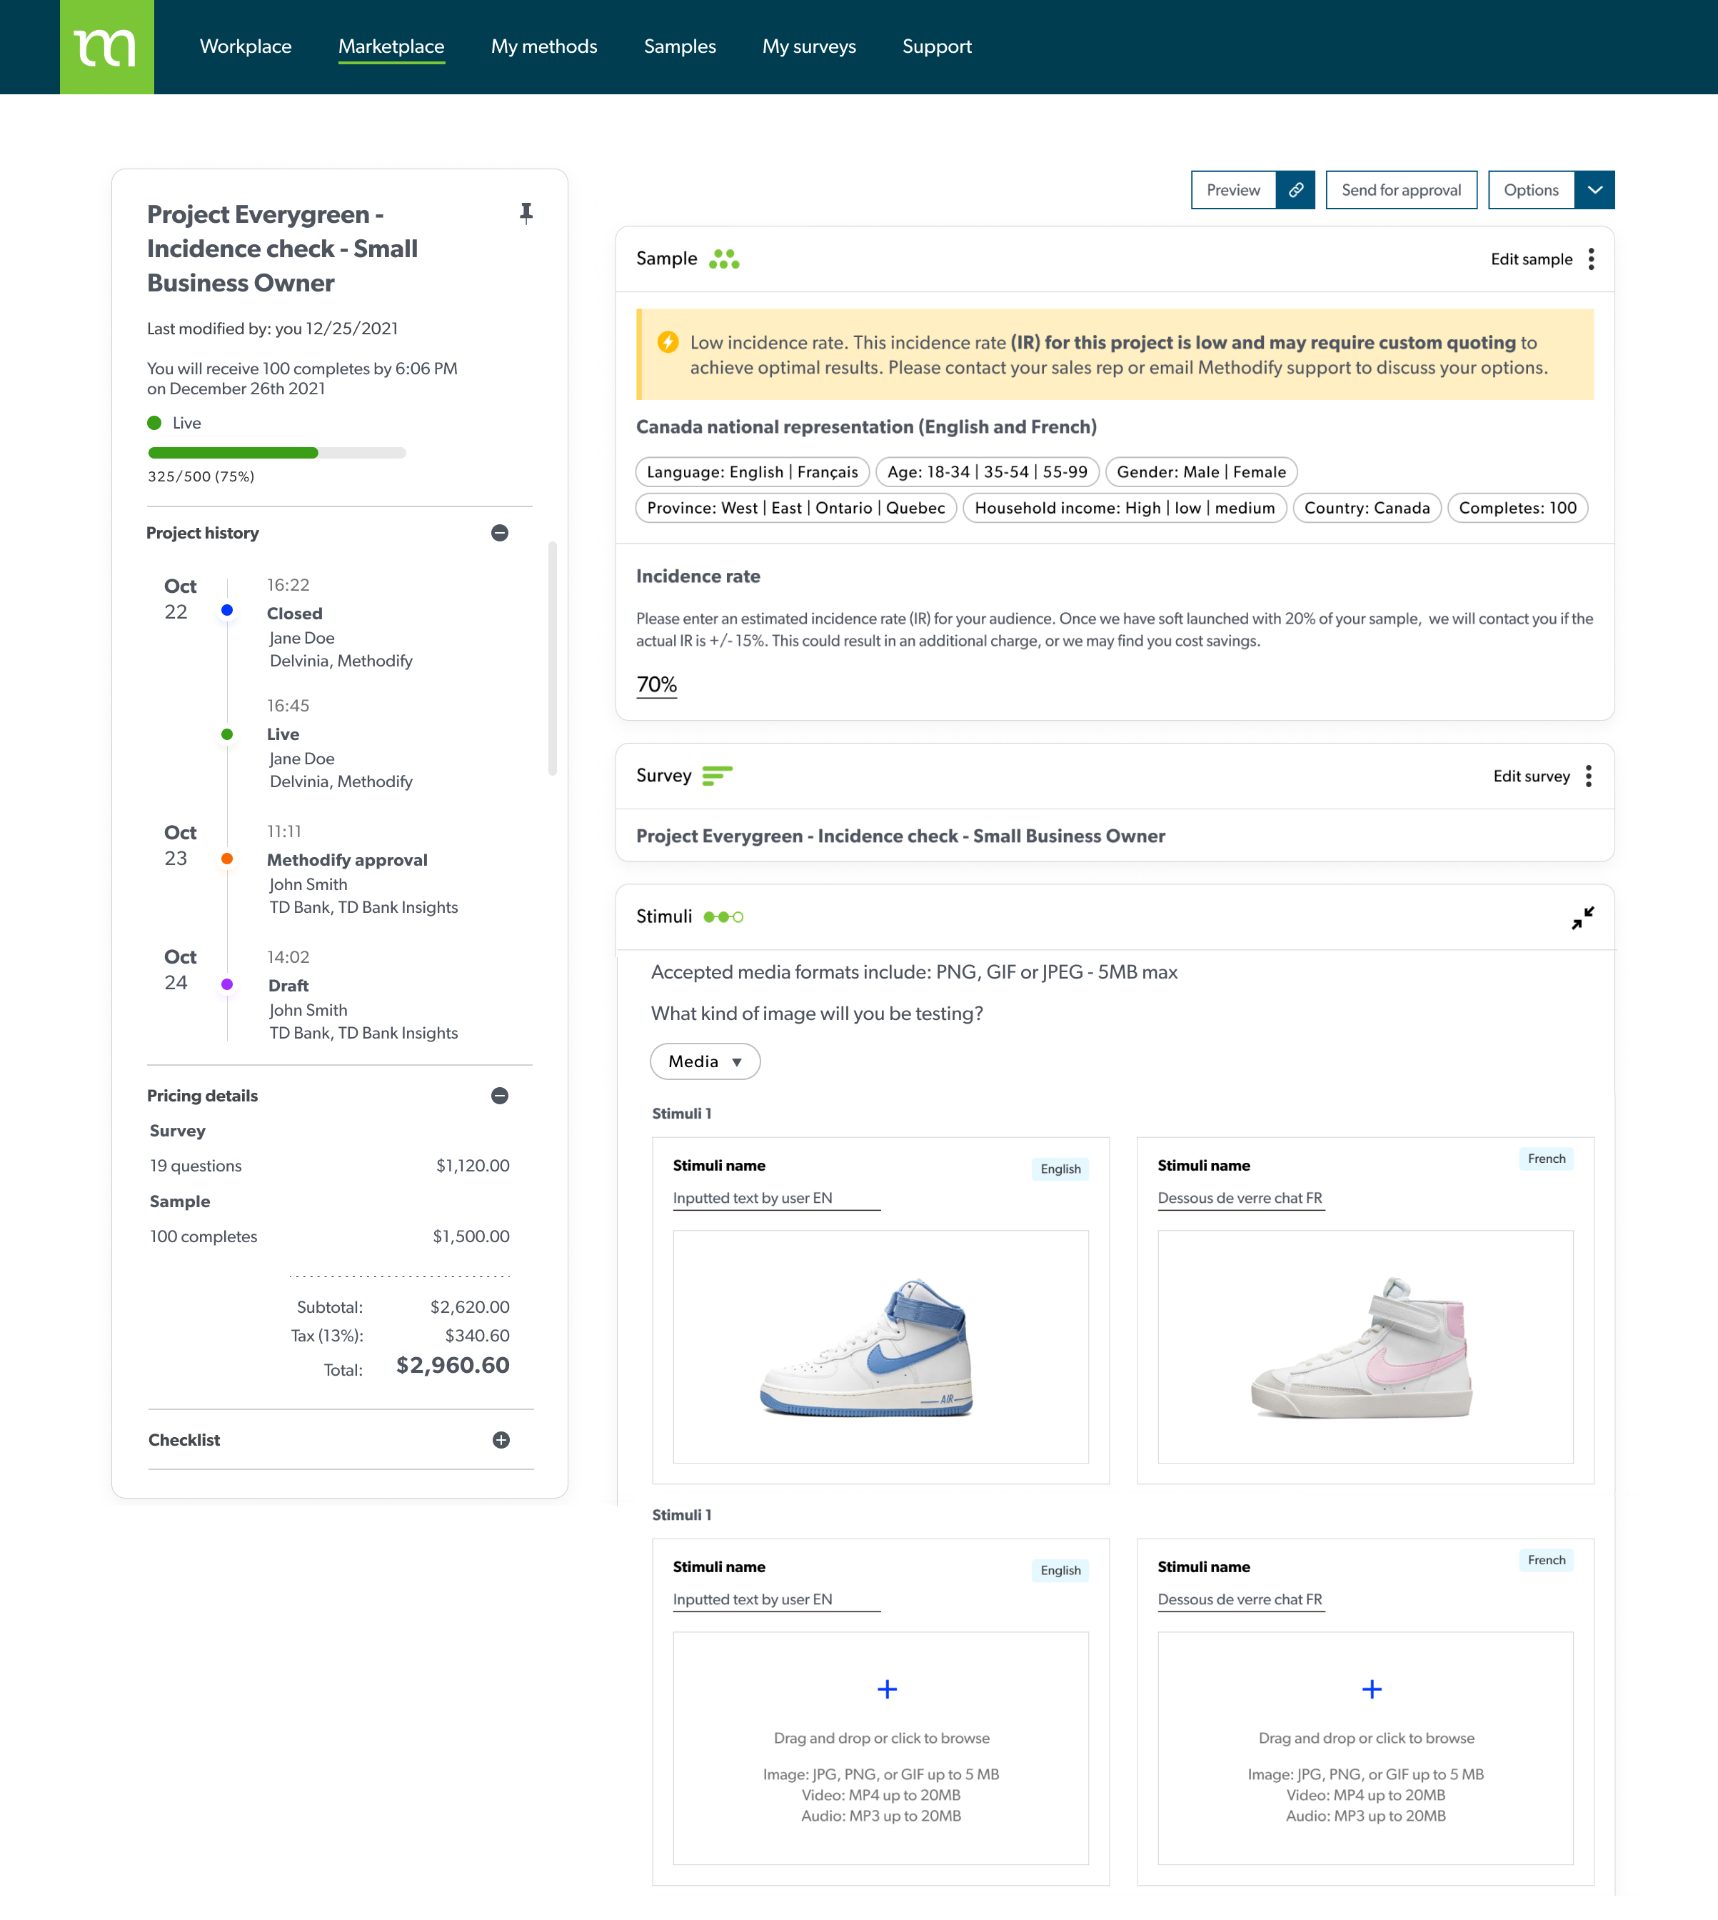The image size is (1718, 1920).
Task: Click the Options button
Action: pyautogui.click(x=1531, y=190)
